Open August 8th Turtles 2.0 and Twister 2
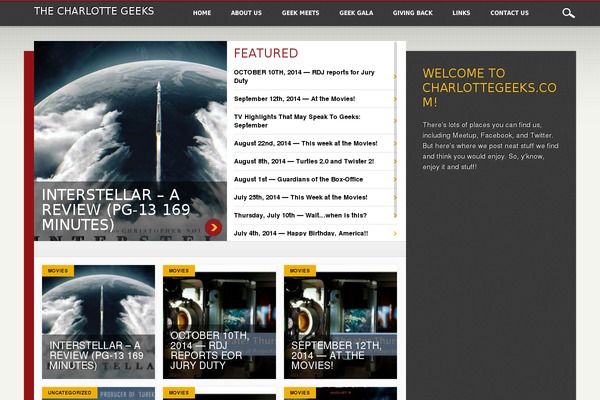 [304, 162]
